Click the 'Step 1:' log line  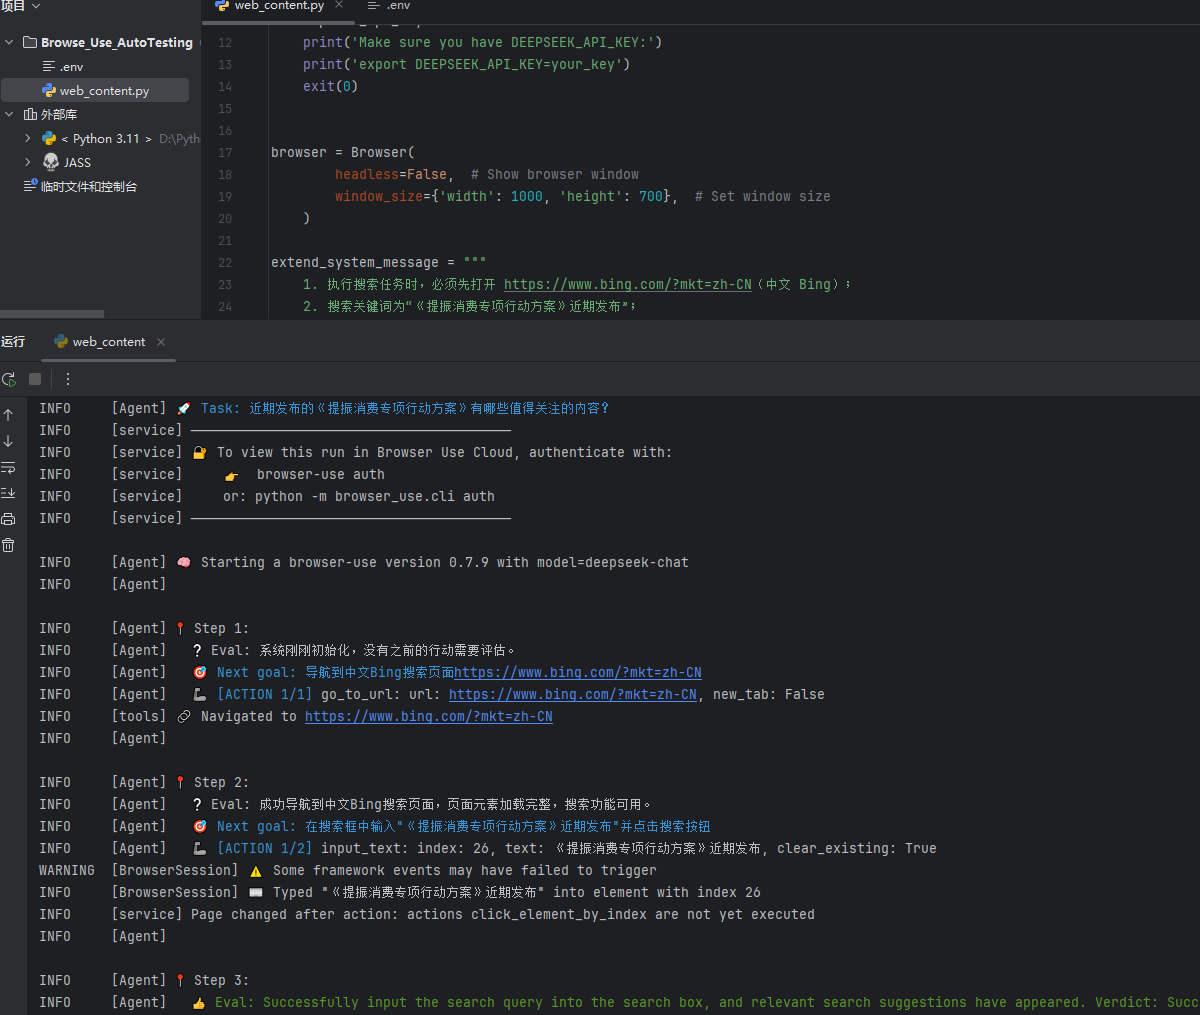(x=221, y=629)
